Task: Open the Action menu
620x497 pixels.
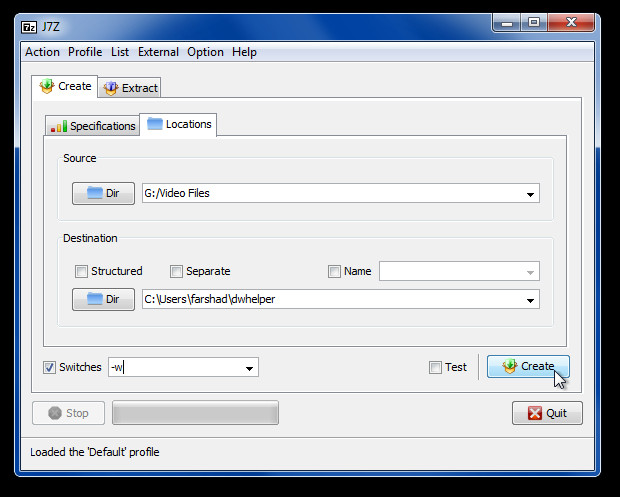Action: (42, 52)
